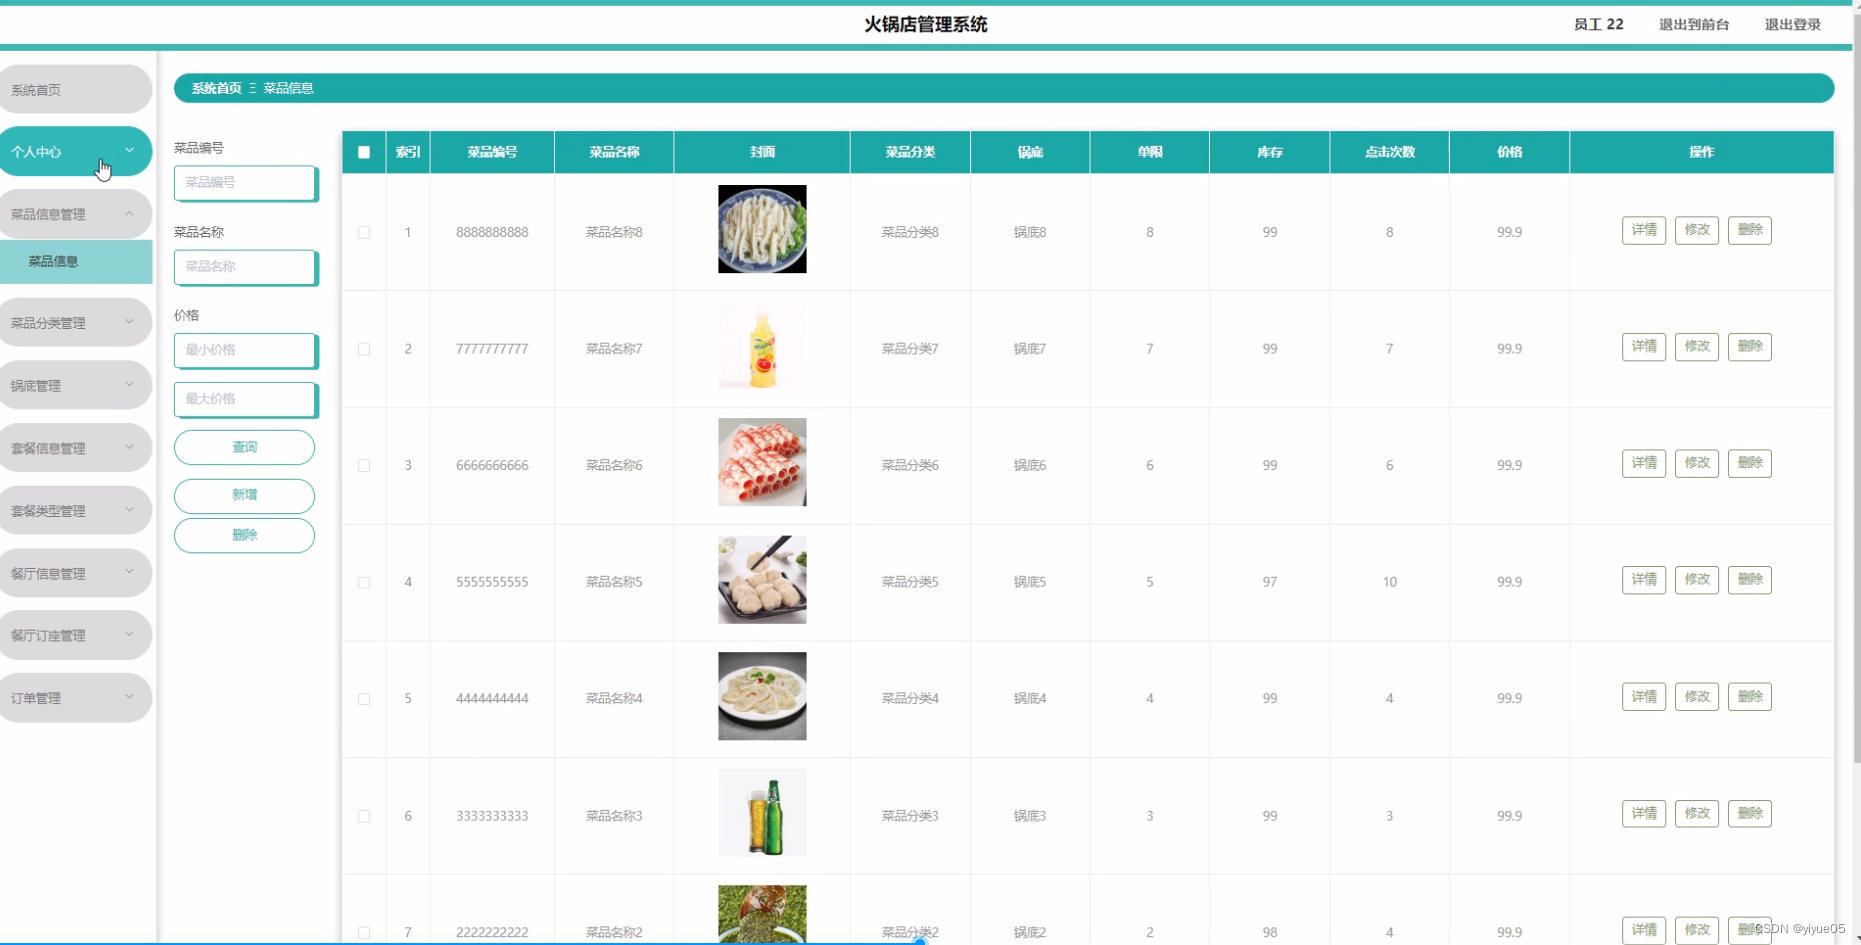1861x945 pixels.
Task: Click 详情 for 菜品名称2
Action: pyautogui.click(x=1644, y=930)
